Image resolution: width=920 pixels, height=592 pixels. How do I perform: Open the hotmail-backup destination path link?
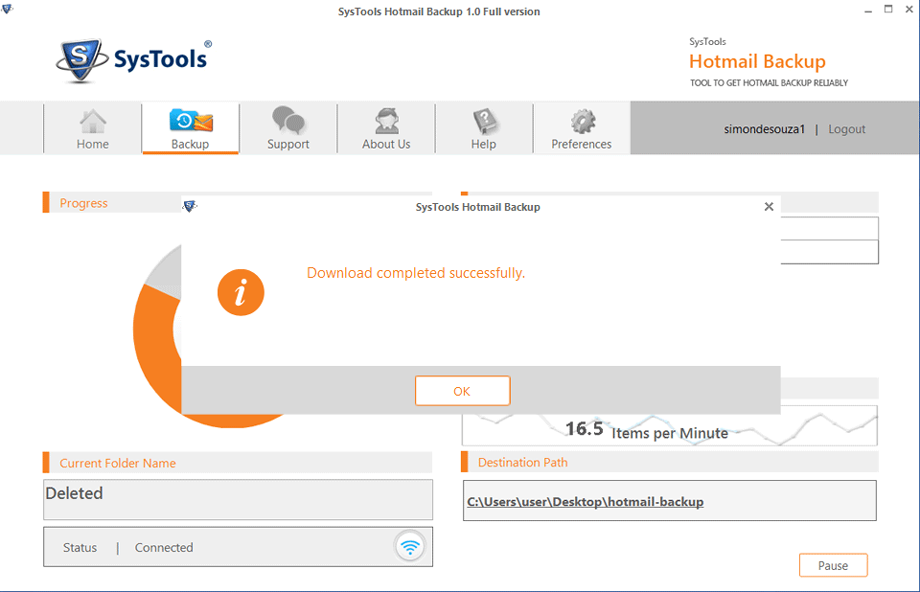[585, 502]
